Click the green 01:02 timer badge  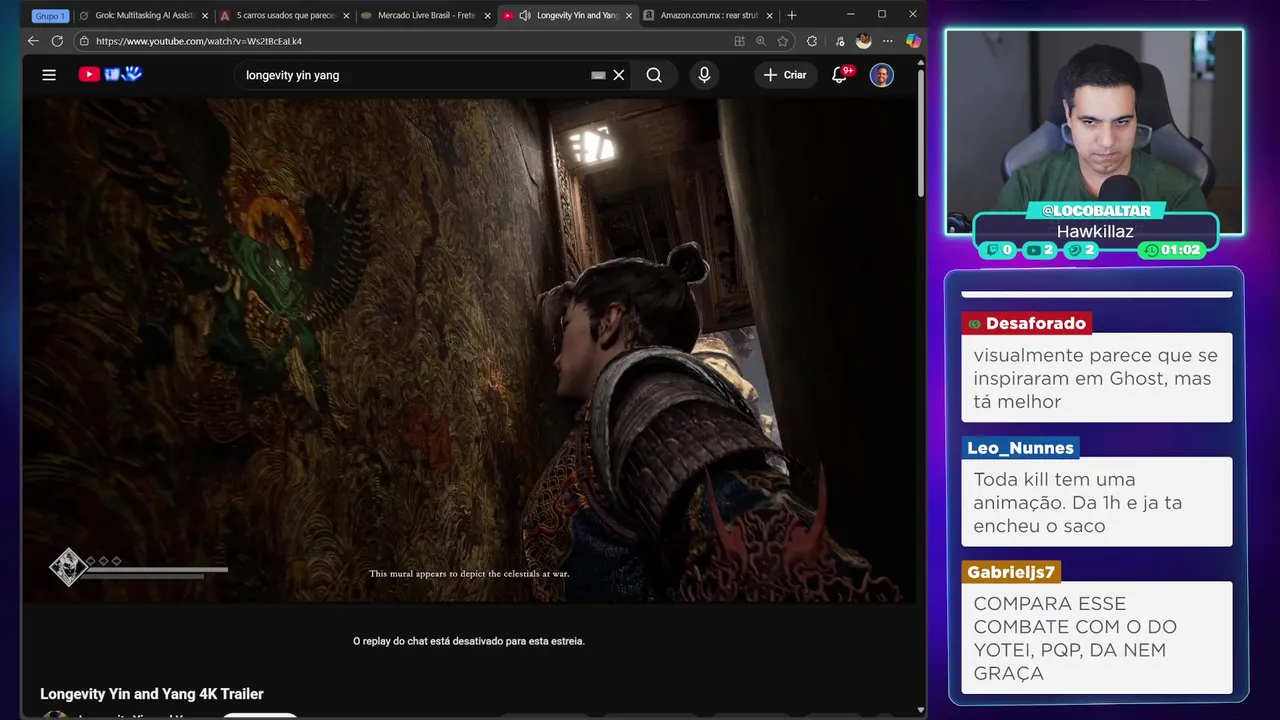1172,250
